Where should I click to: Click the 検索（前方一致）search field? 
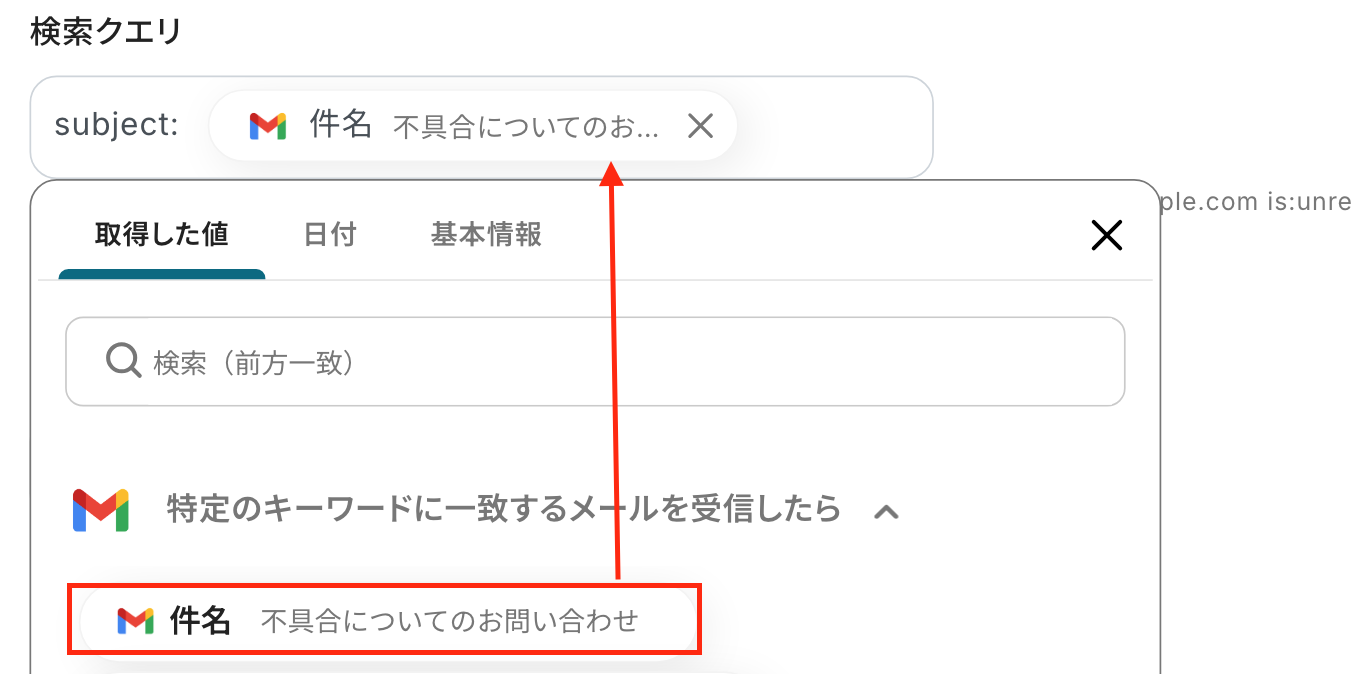coord(620,362)
